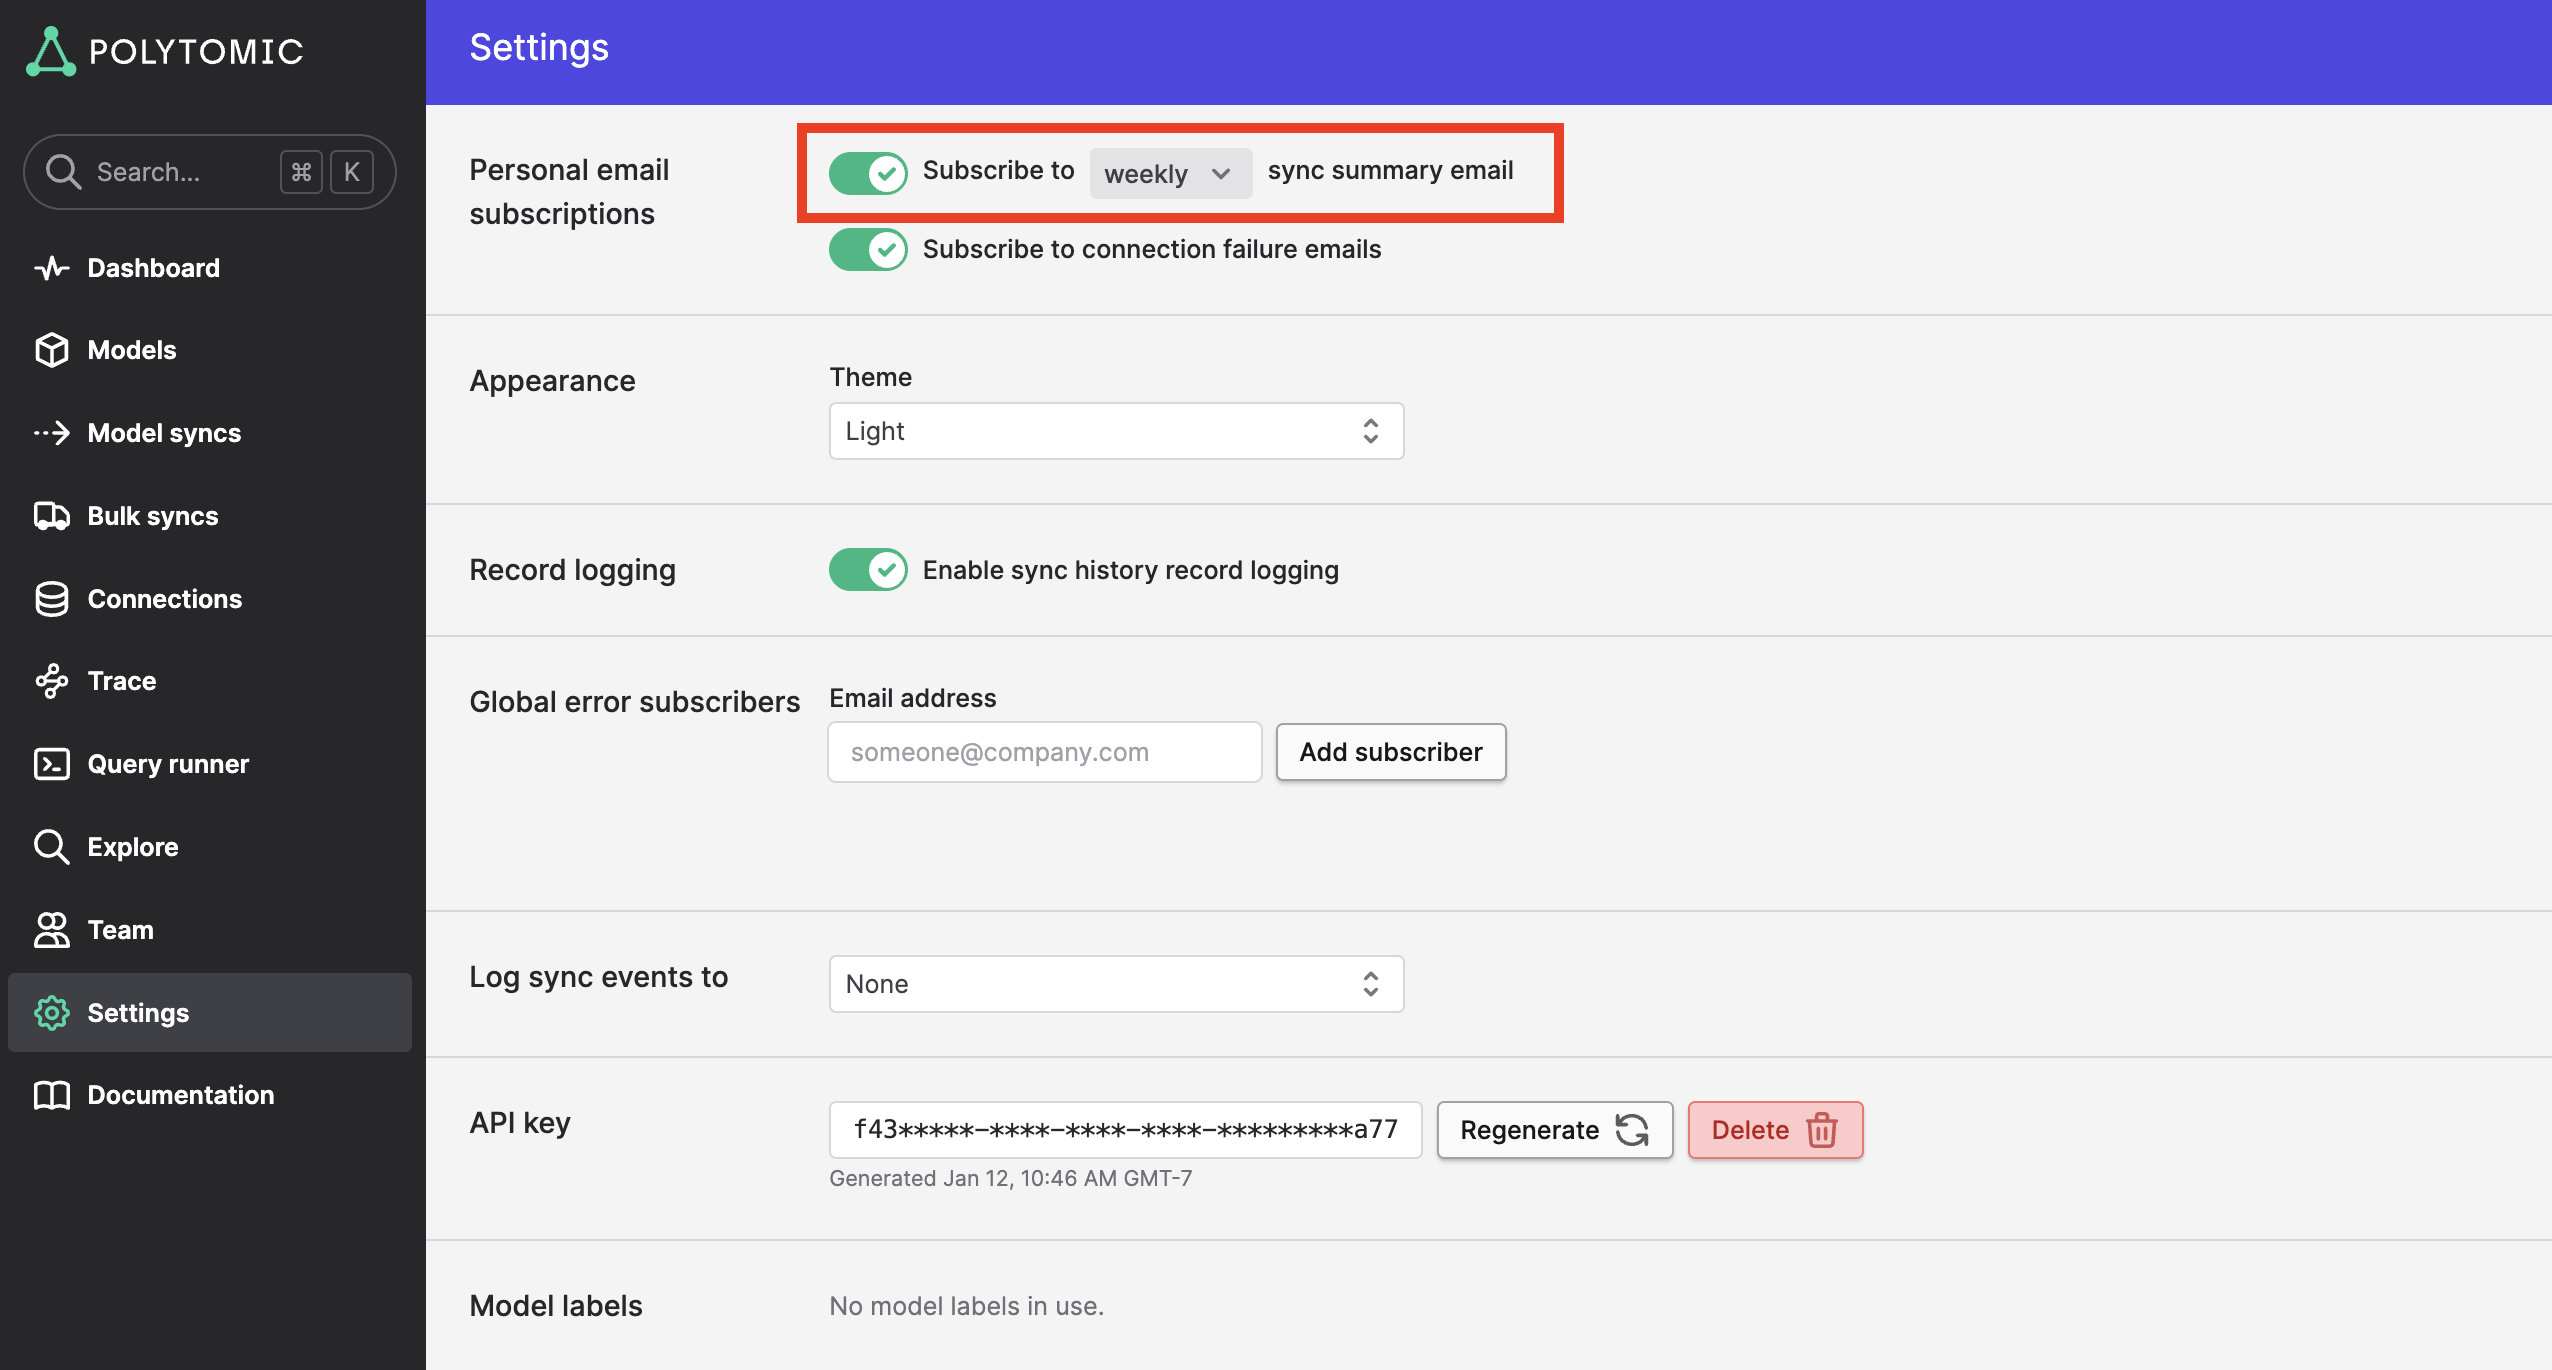Open the weekly frequency dropdown
Viewport: 2552px width, 1370px height.
point(1168,174)
